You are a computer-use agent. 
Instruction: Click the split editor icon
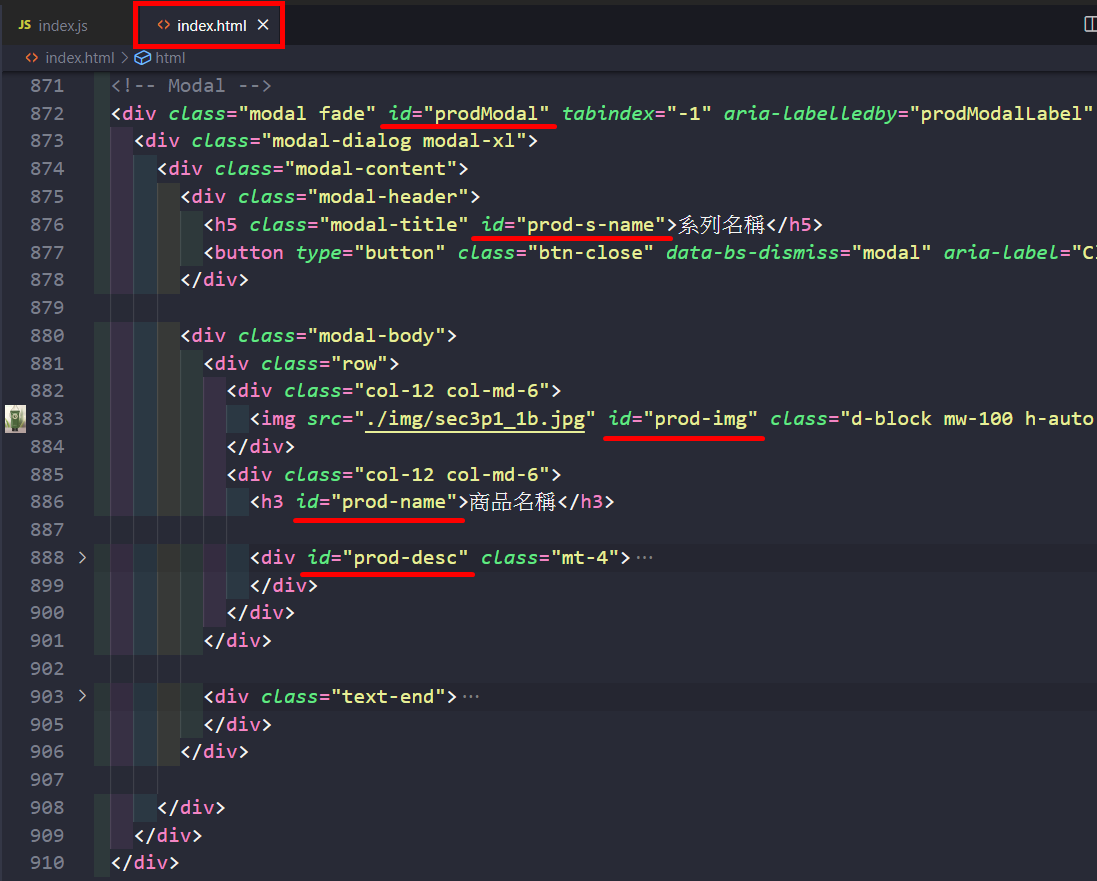(x=1090, y=25)
